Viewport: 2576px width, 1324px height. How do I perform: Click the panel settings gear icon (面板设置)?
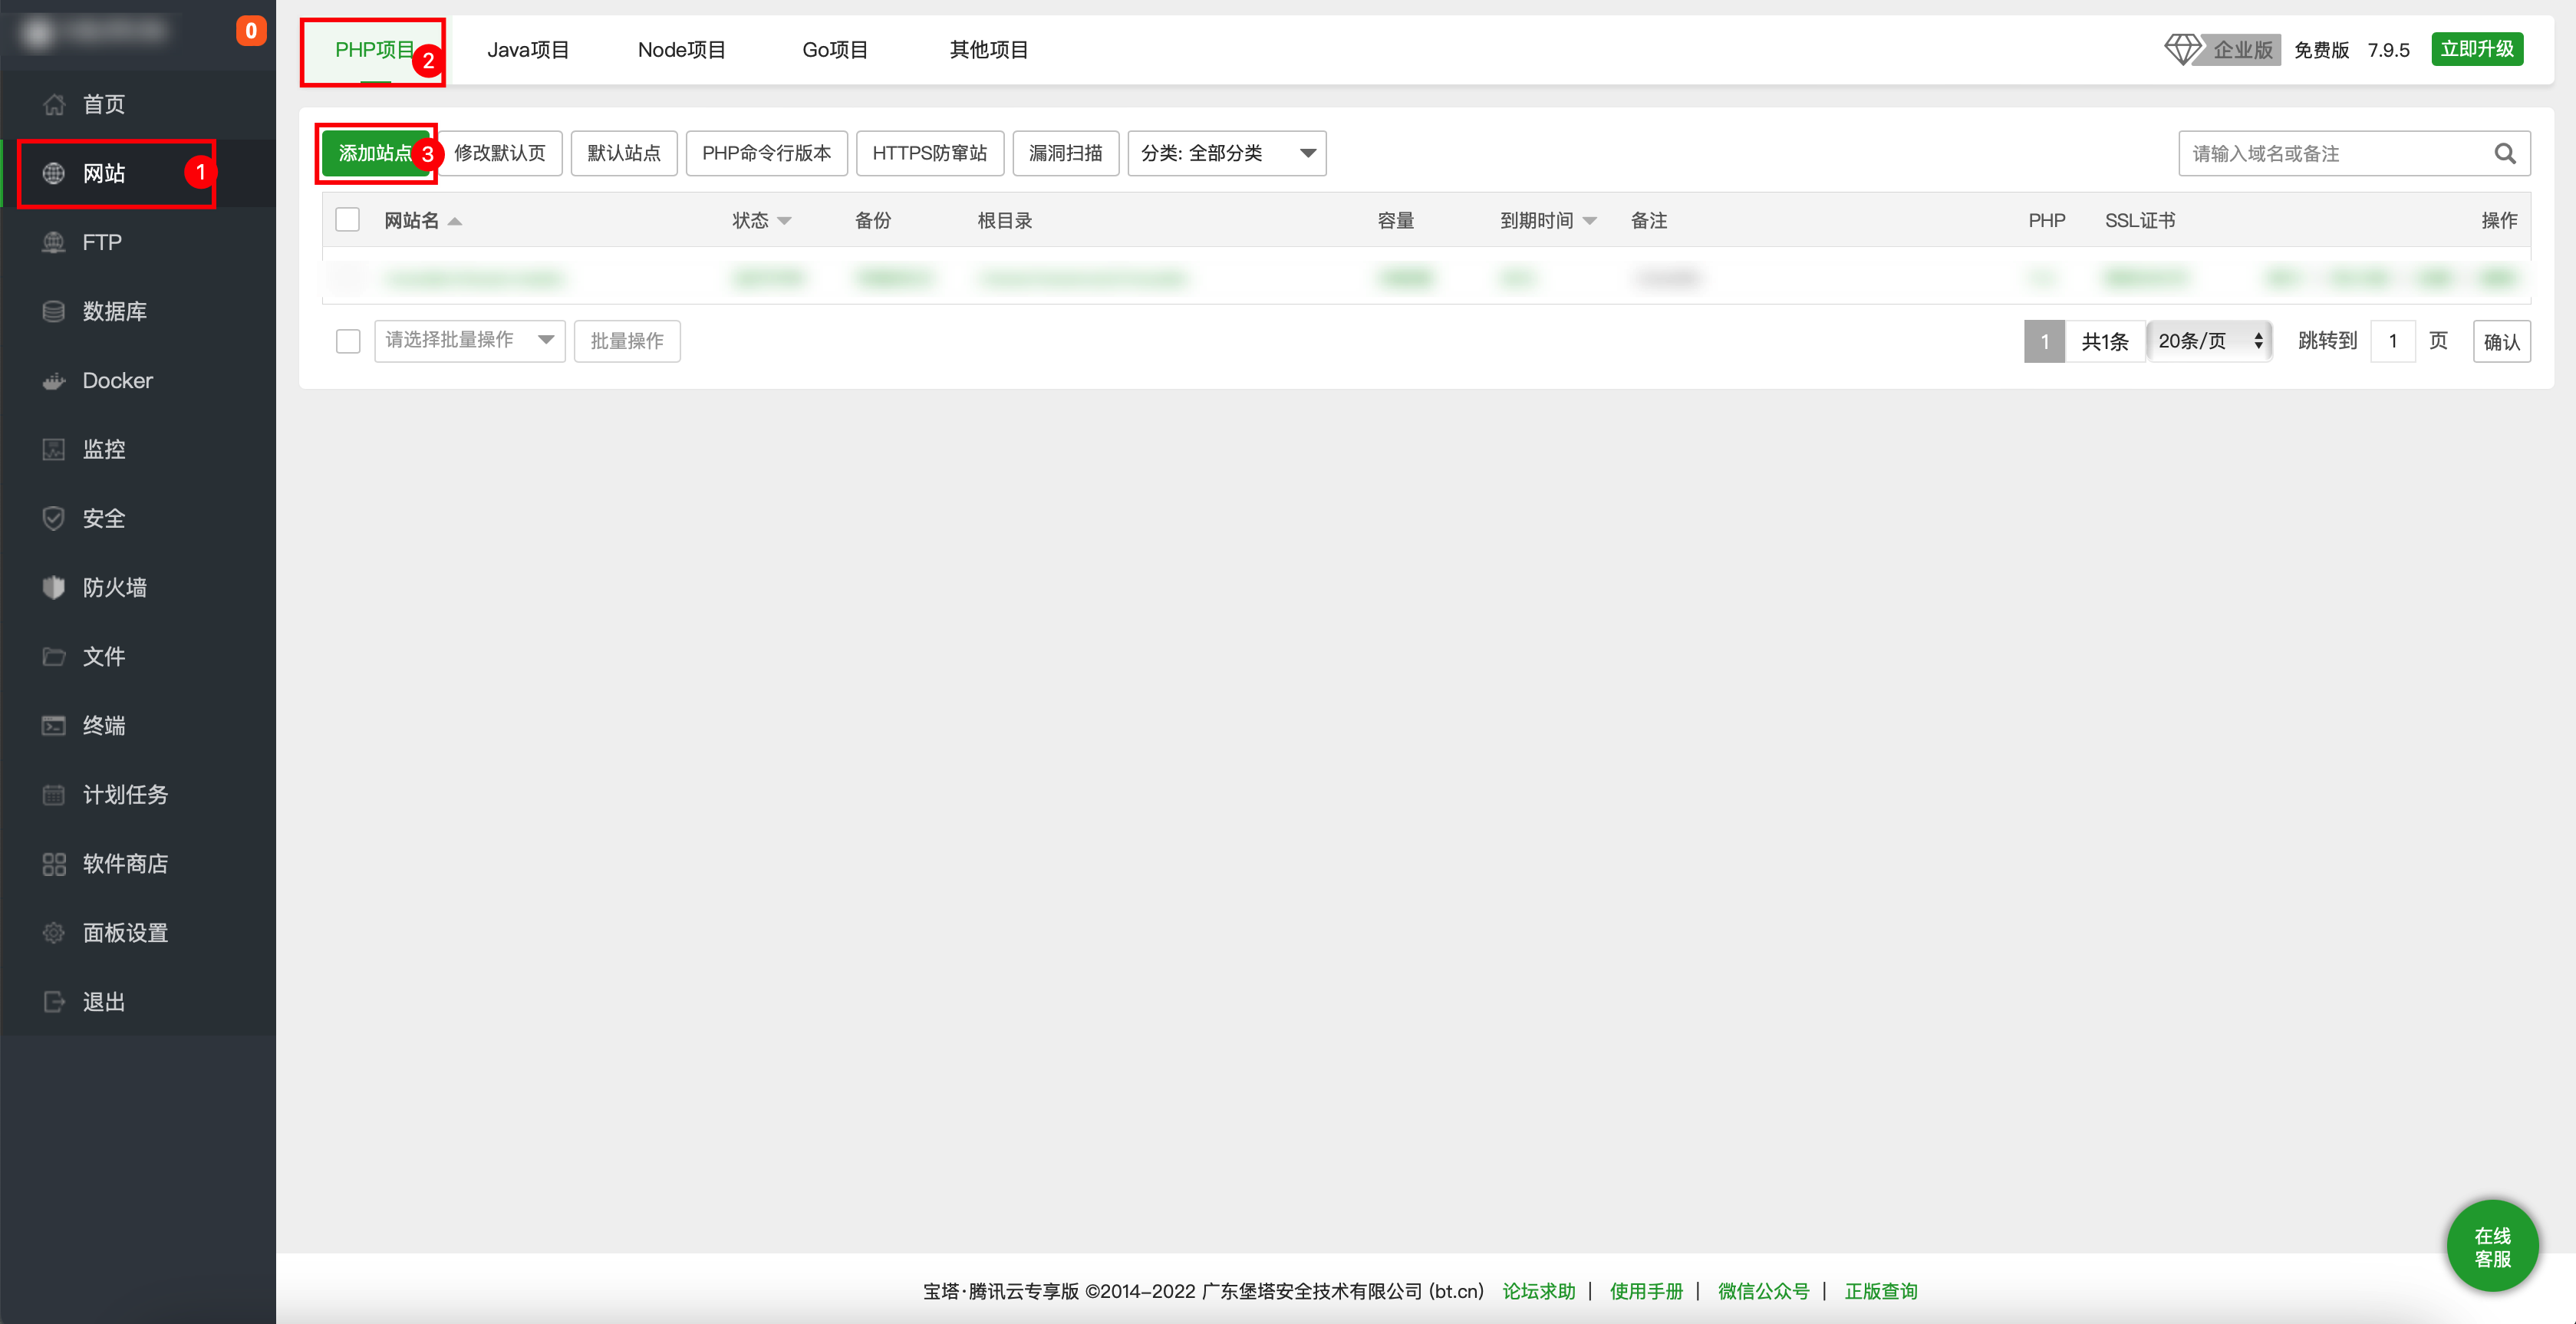click(x=54, y=933)
